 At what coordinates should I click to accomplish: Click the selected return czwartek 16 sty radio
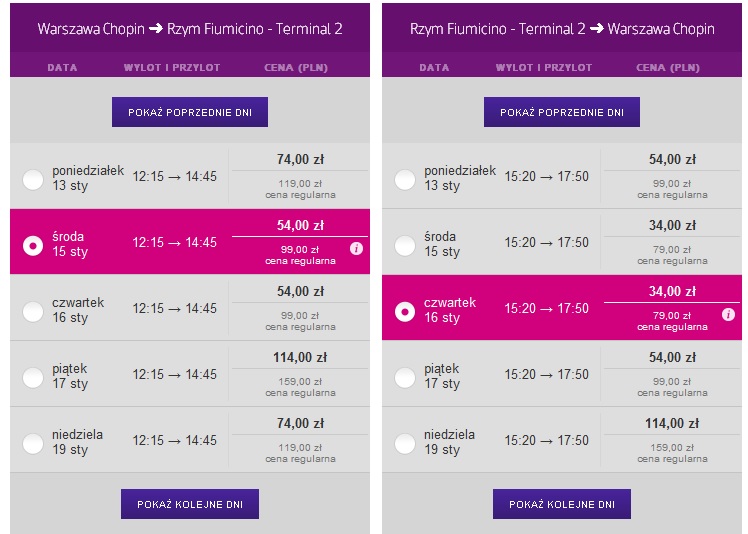coord(405,312)
